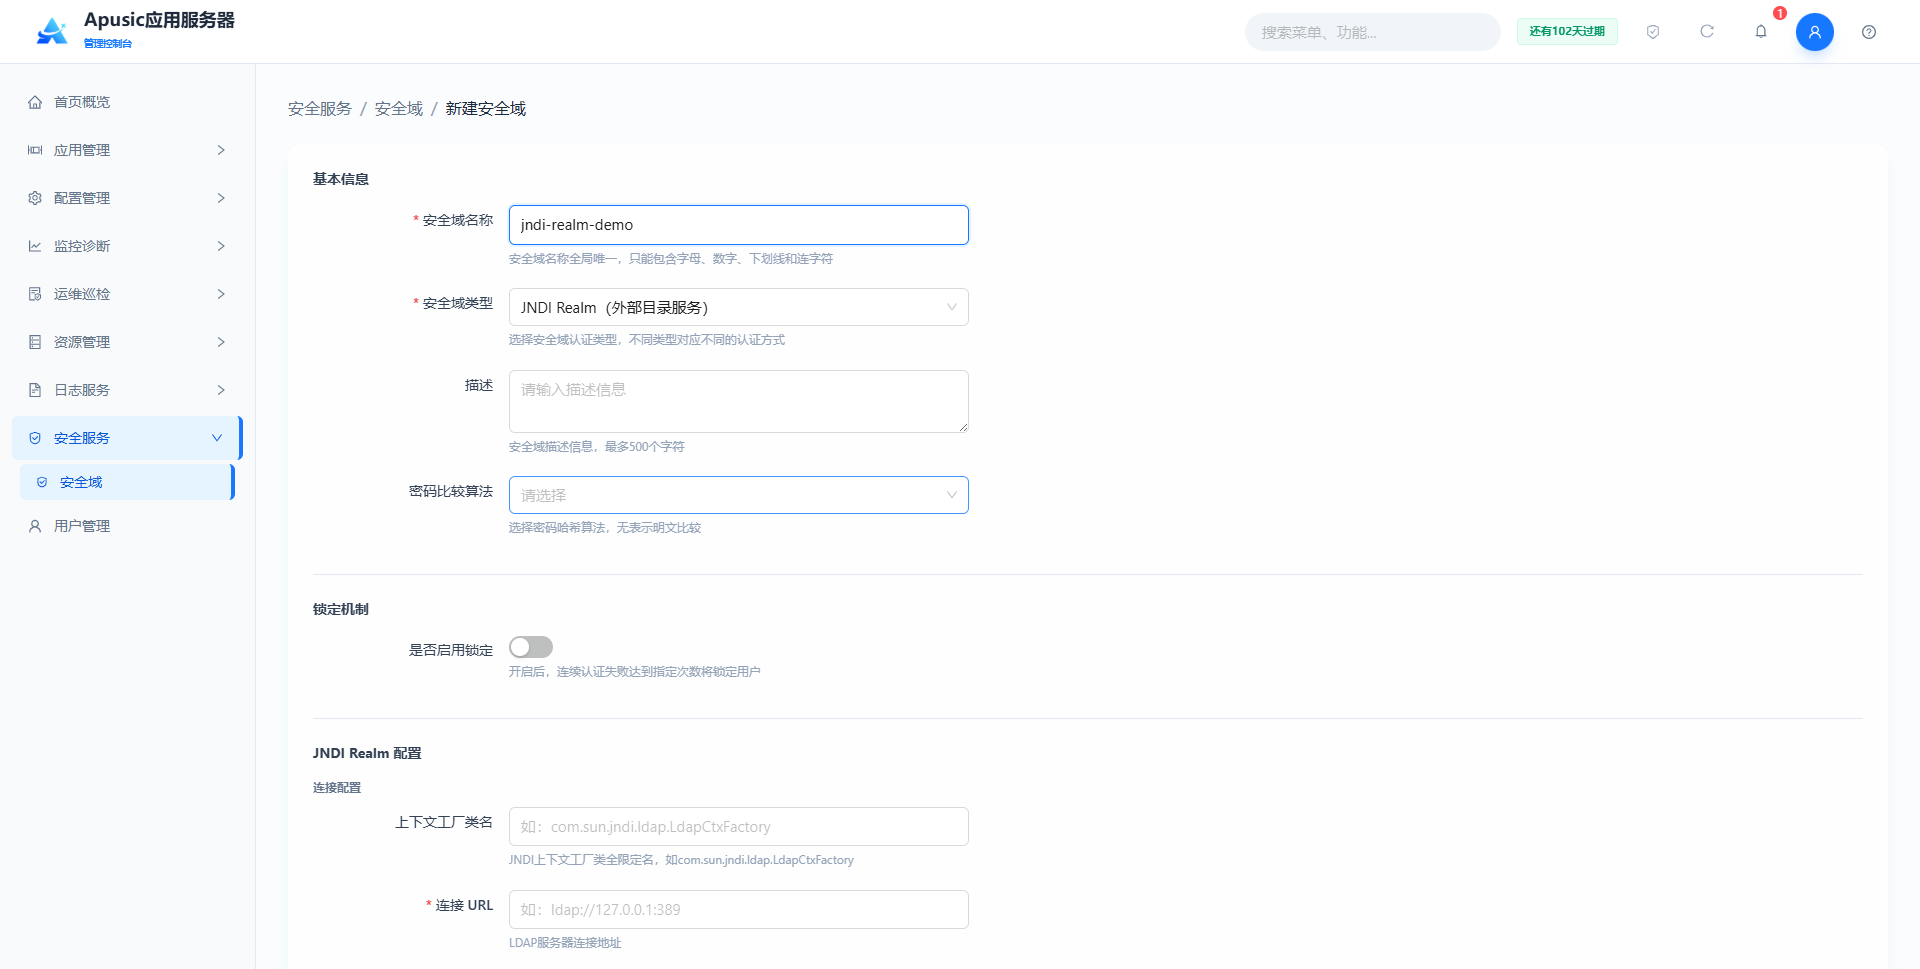Expand the 监控诊断 menu chevron
This screenshot has width=1920, height=969.
pos(221,246)
